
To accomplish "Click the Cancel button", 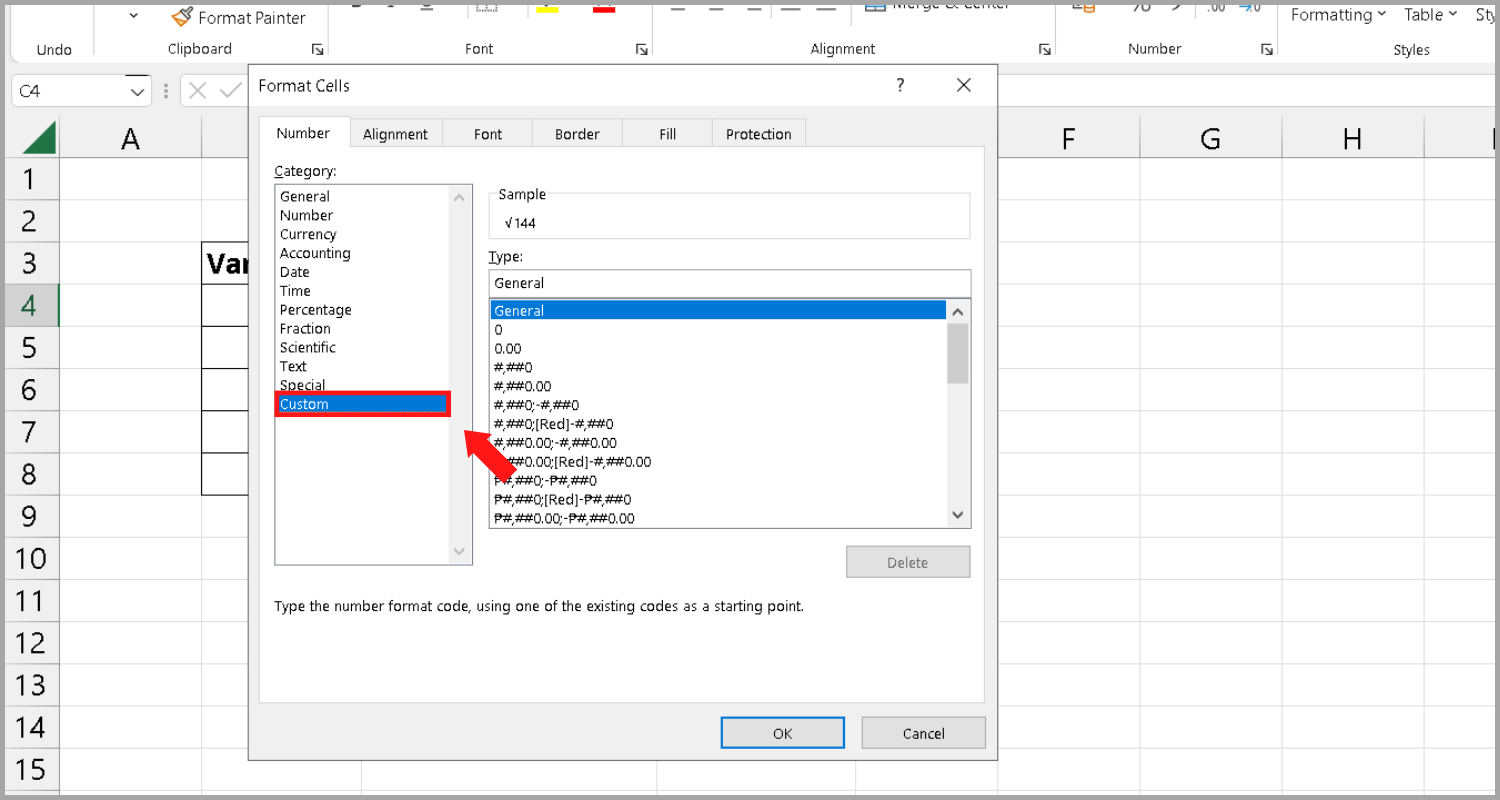I will click(x=923, y=733).
